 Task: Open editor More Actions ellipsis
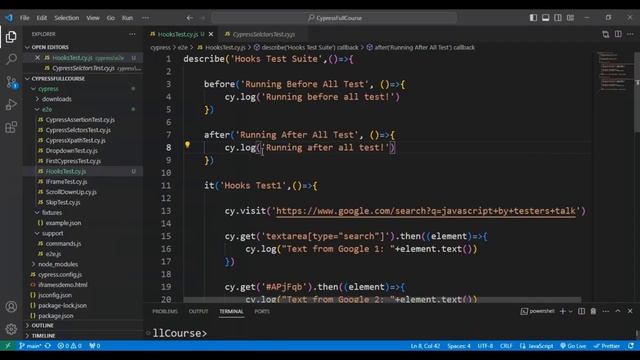tap(630, 34)
